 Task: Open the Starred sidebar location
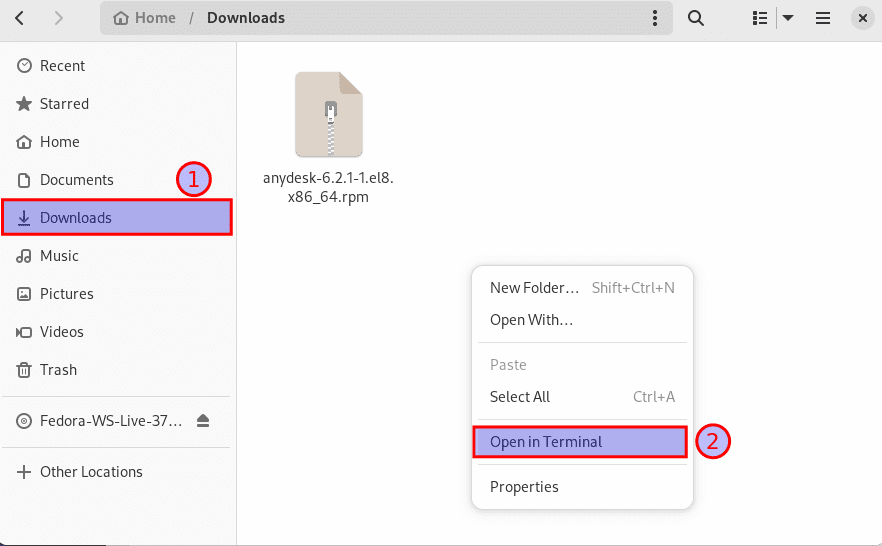(64, 104)
